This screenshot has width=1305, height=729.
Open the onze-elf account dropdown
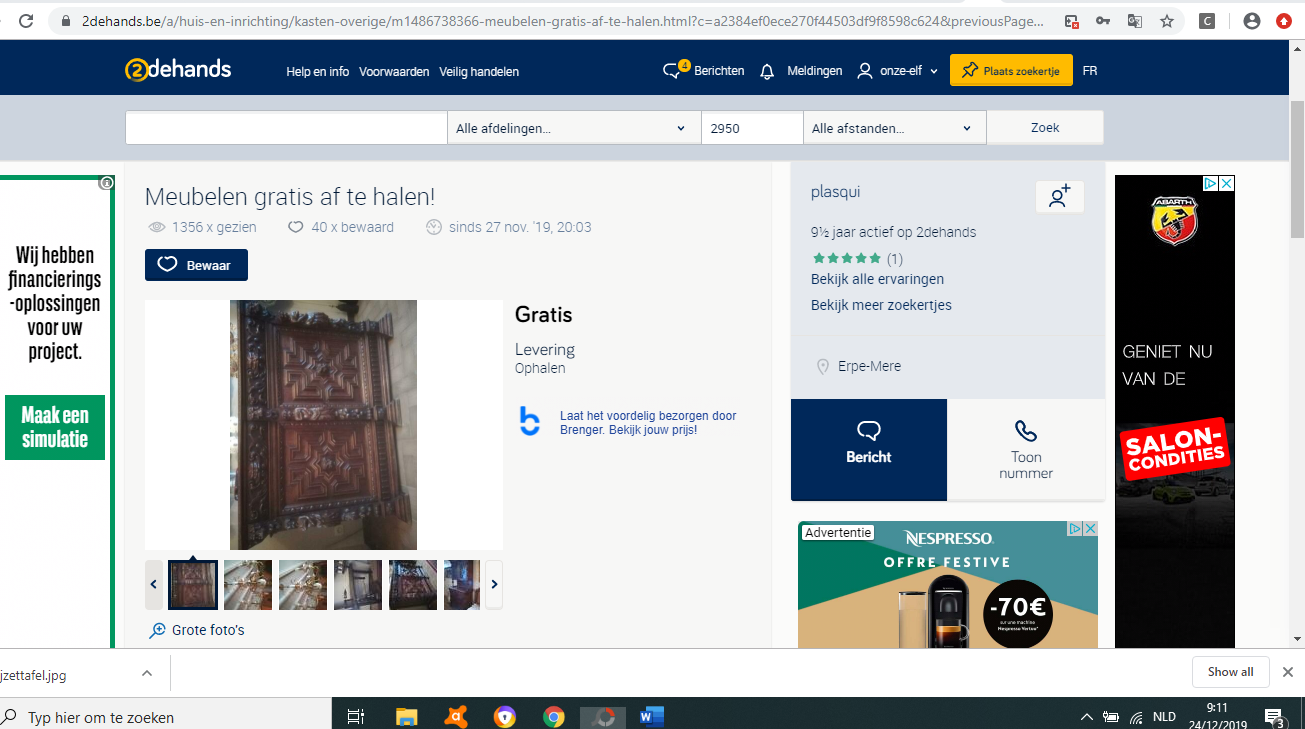point(898,71)
